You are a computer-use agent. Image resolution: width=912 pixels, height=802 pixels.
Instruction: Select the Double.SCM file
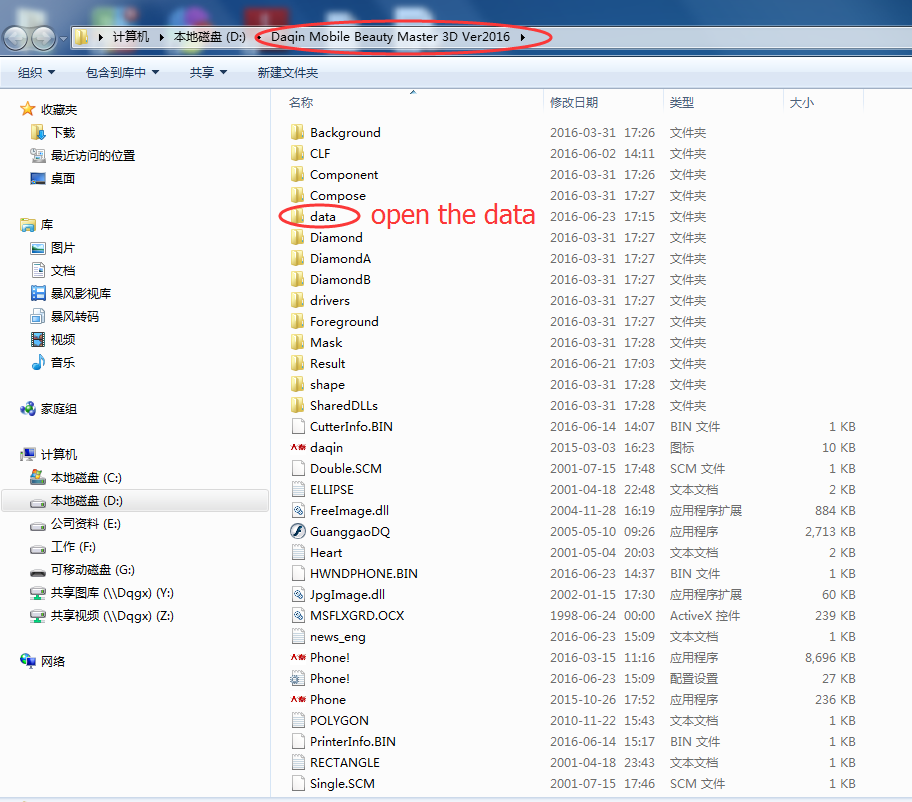[345, 468]
